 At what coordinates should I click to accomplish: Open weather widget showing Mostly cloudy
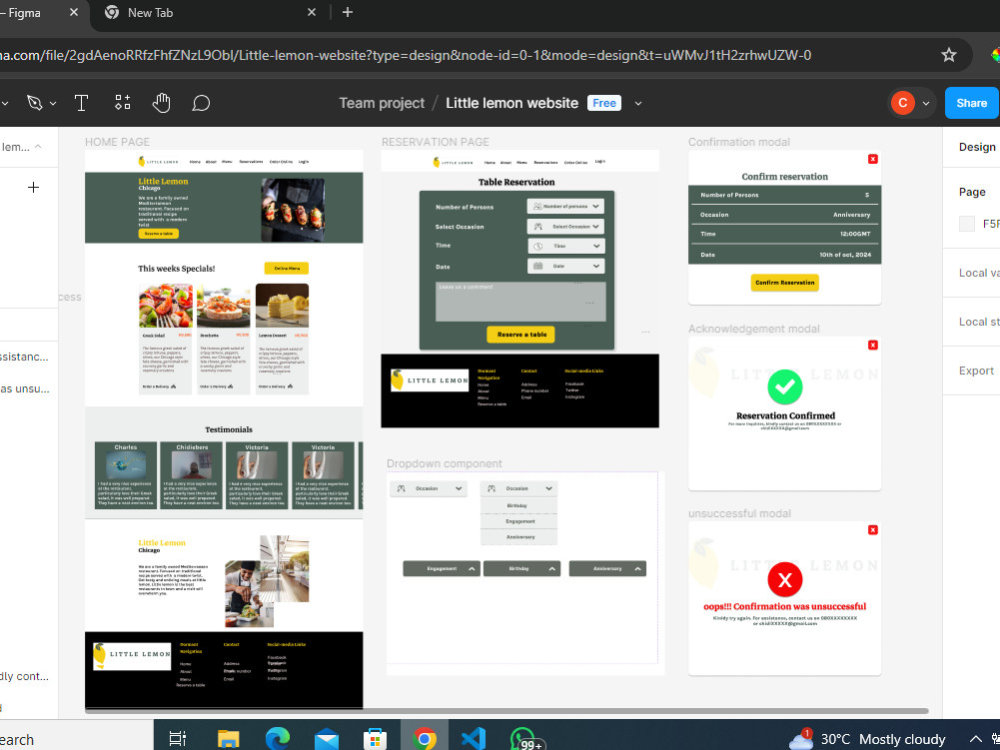click(x=867, y=739)
